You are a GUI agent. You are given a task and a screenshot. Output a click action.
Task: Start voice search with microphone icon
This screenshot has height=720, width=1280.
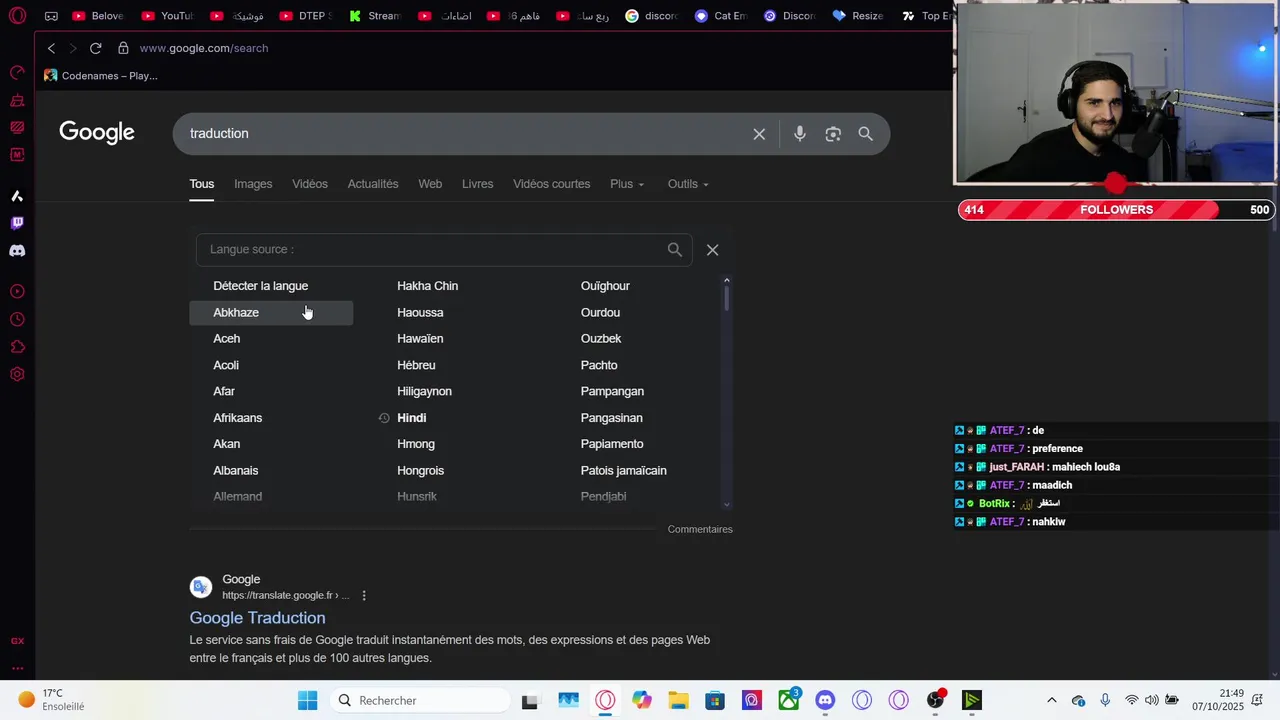point(800,134)
